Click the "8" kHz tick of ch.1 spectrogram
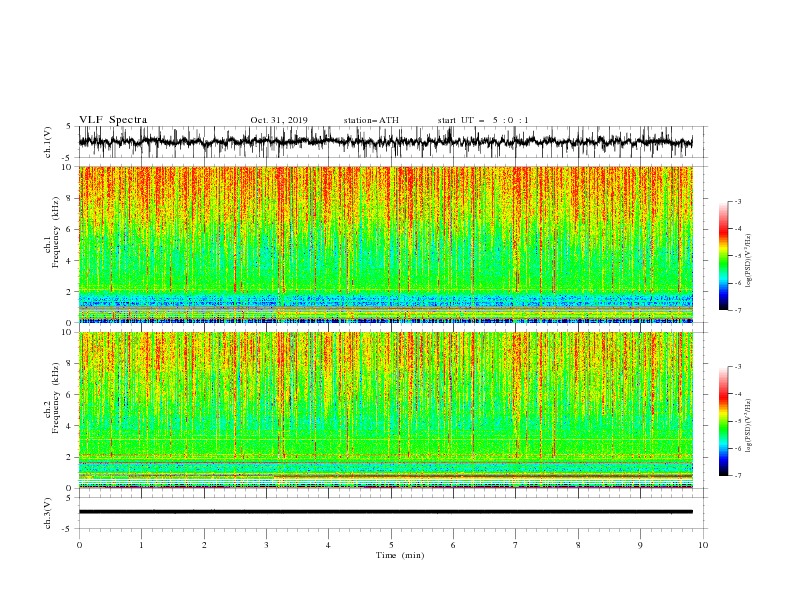792x612 pixels. tap(69, 198)
